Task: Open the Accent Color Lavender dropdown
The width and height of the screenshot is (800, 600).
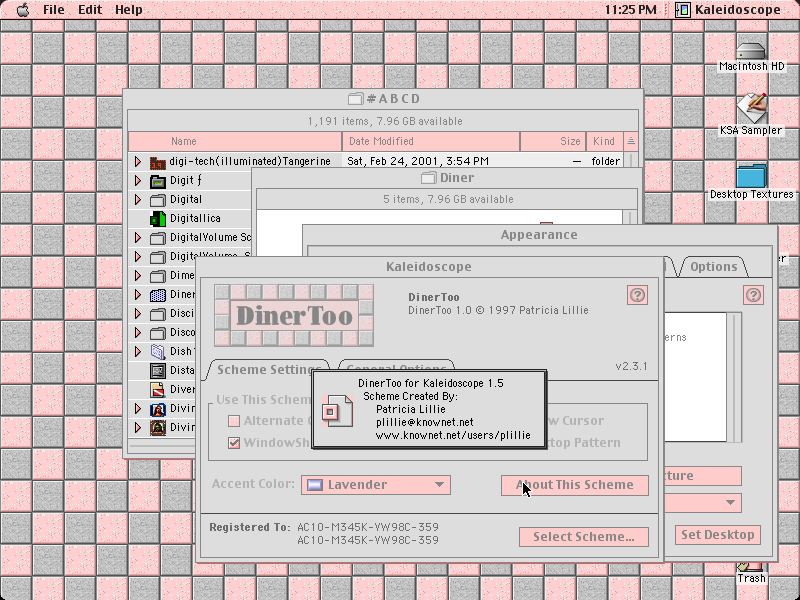Action: pyautogui.click(x=376, y=485)
